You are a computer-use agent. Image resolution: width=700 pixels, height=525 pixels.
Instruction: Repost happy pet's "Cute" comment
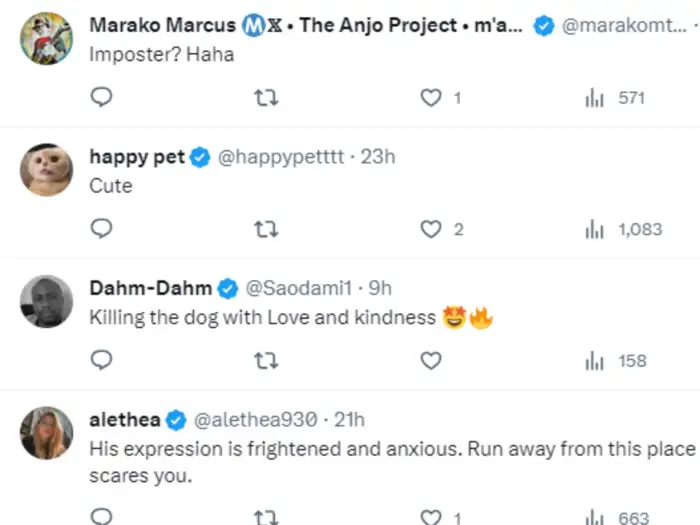(266, 229)
